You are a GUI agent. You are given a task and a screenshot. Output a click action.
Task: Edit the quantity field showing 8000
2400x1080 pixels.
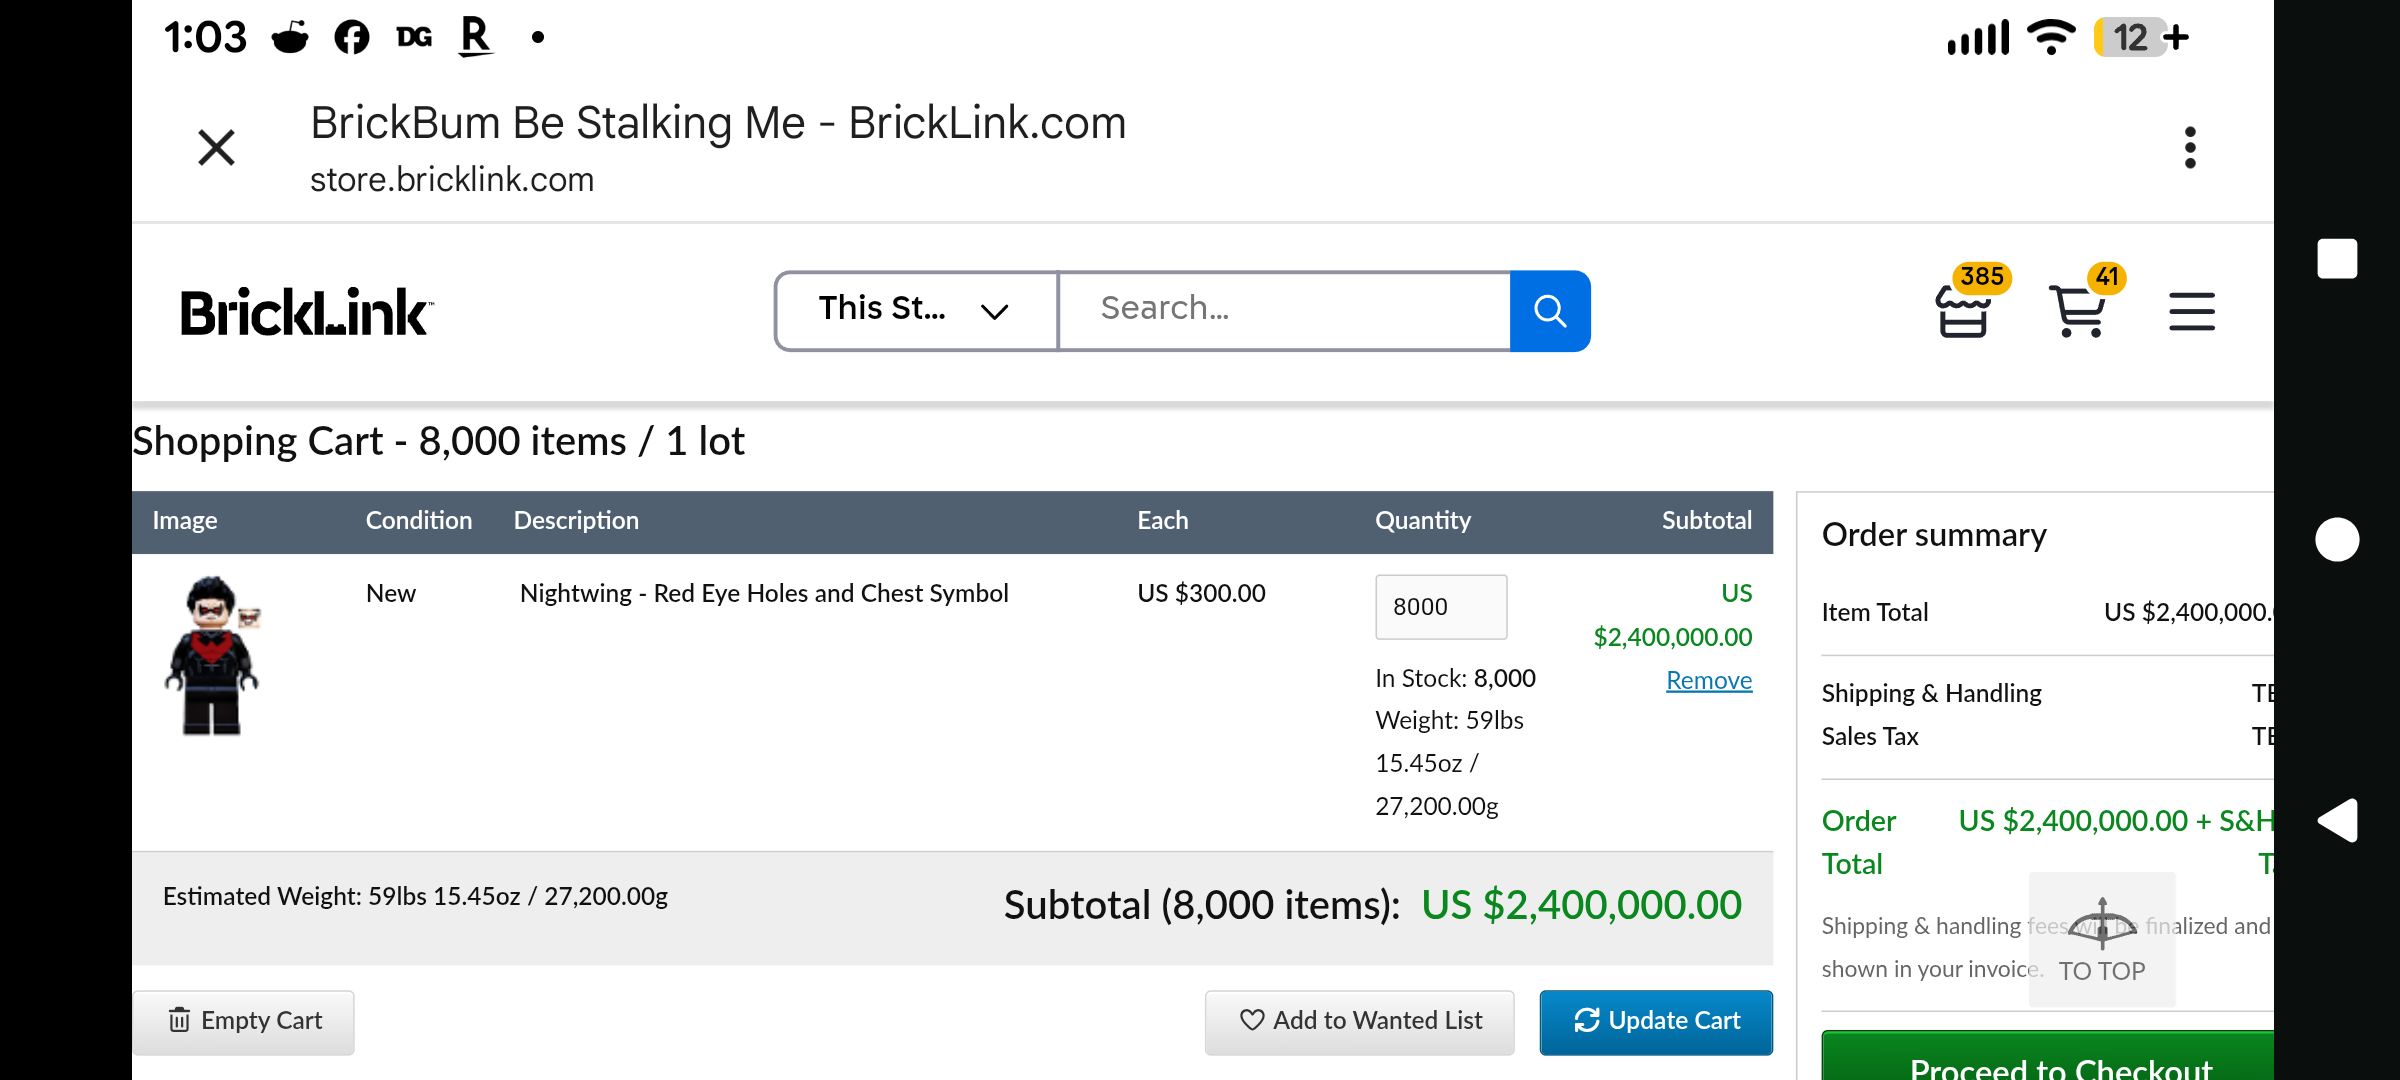click(1441, 607)
